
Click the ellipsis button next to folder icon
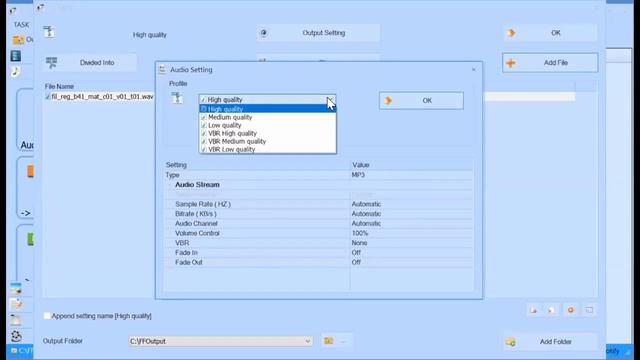pos(343,341)
